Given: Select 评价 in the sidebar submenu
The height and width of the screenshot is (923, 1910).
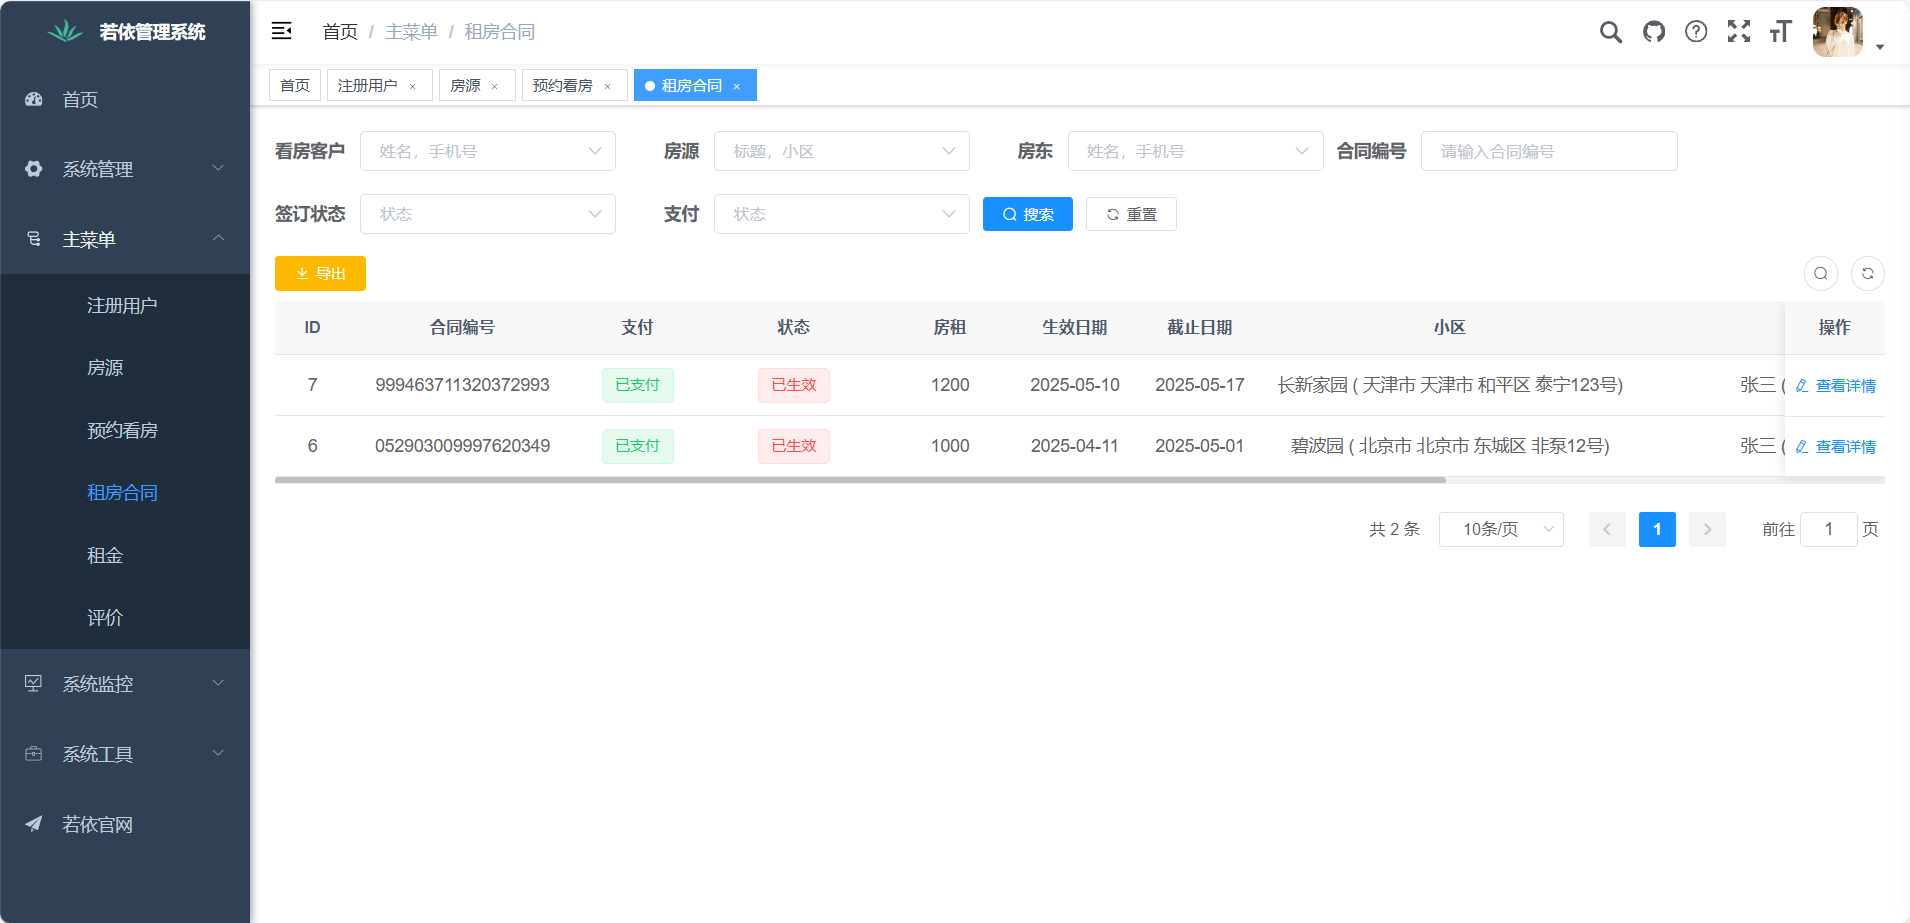Looking at the screenshot, I should tap(125, 618).
